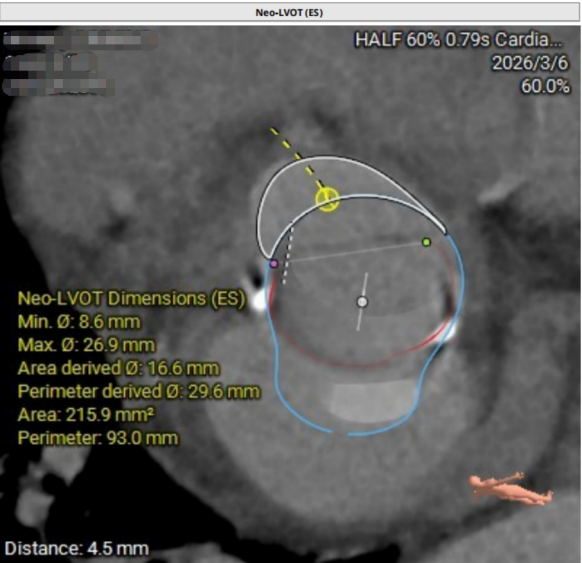Click the yellow circle marker on the contour
The height and width of the screenshot is (563, 582).
327,199
